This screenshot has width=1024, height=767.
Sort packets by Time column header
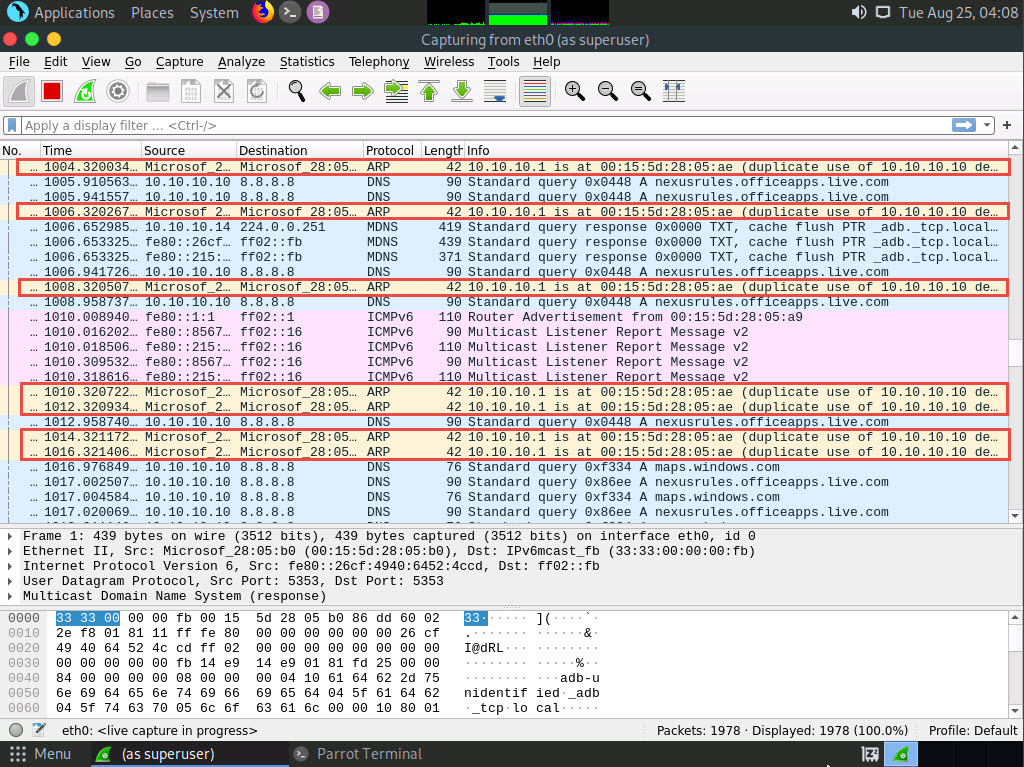click(90, 150)
